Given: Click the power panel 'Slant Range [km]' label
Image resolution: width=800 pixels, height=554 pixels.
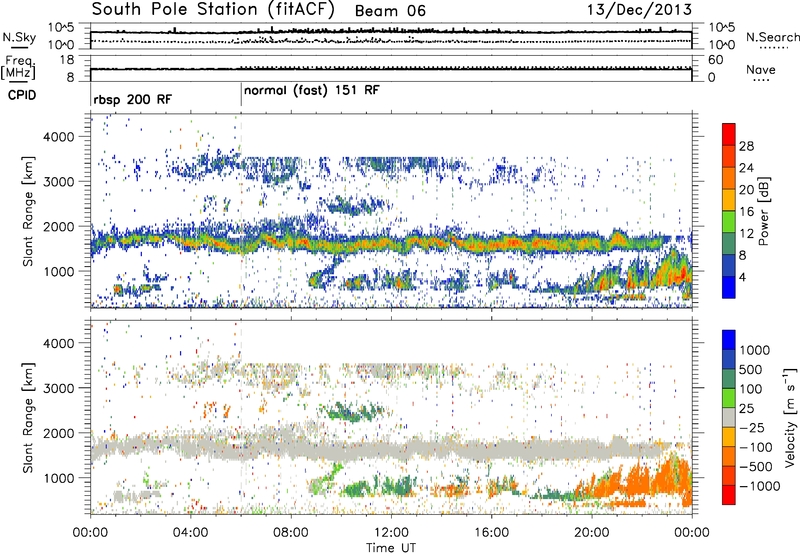Looking at the screenshot, I should tap(28, 211).
